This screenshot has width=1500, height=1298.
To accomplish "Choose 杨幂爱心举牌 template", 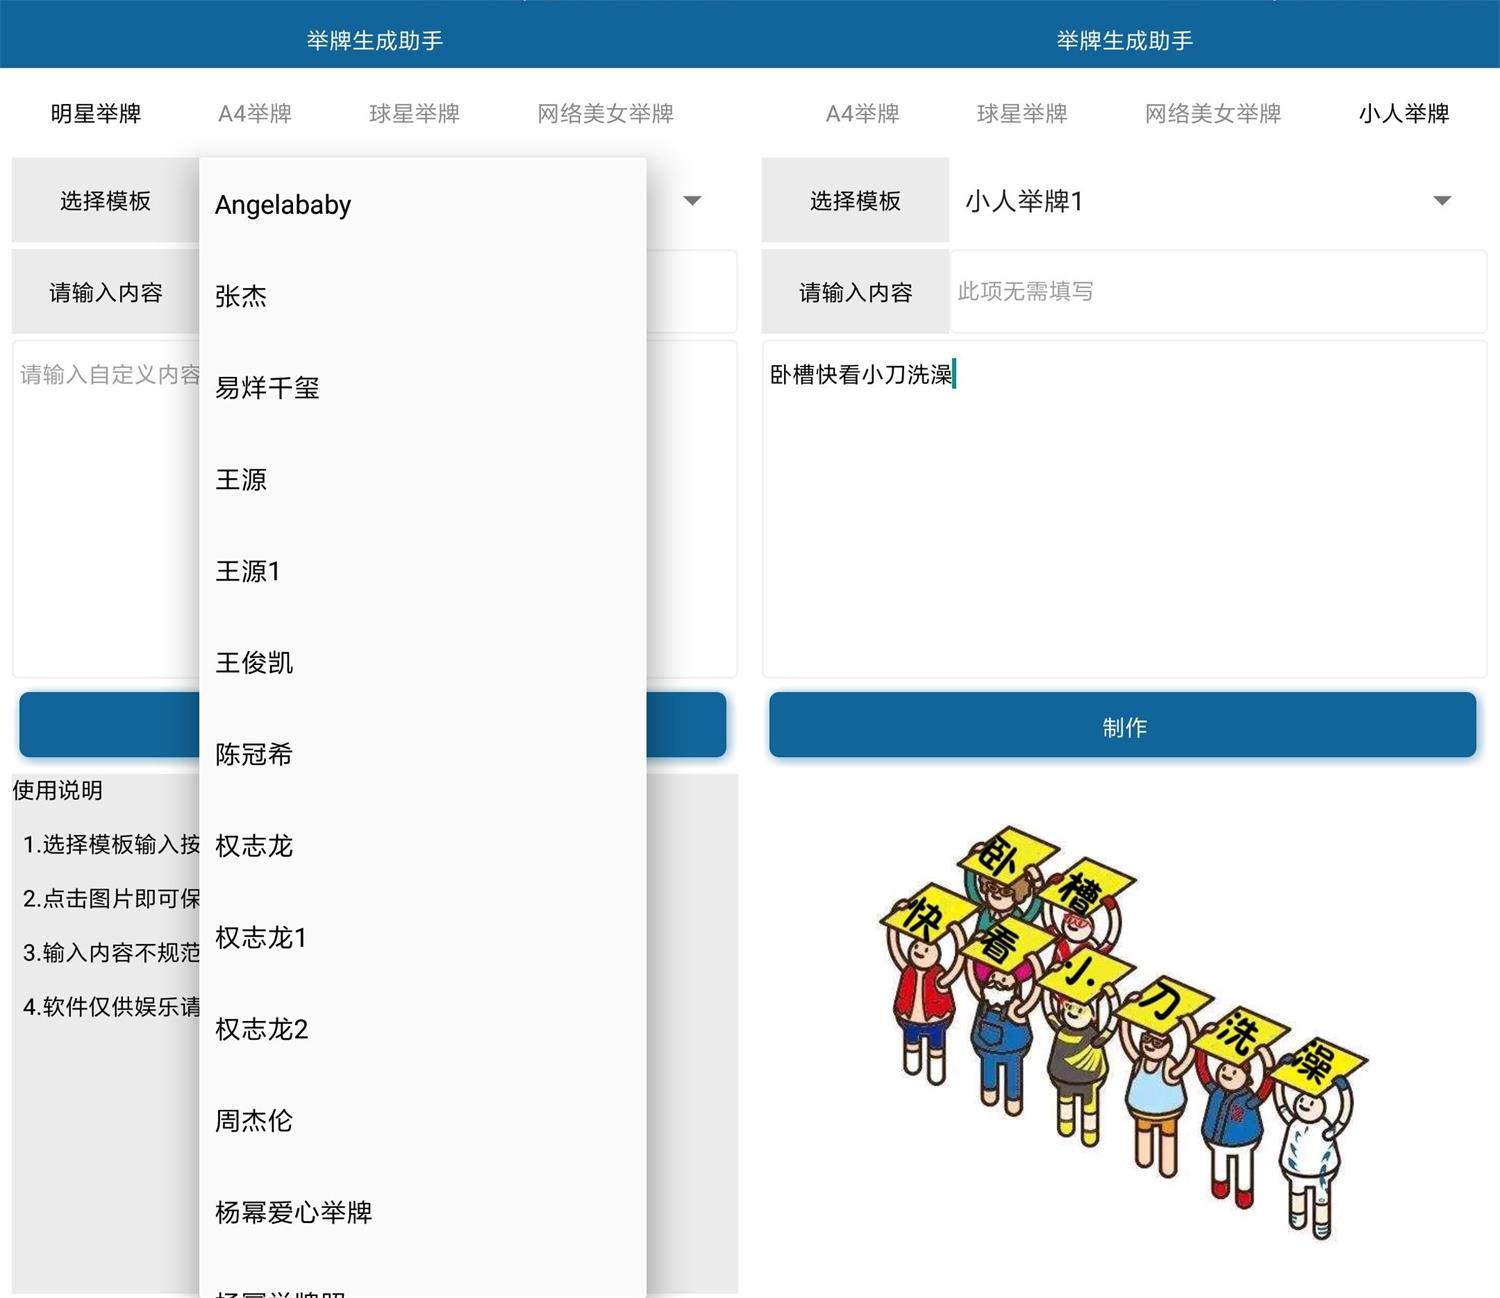I will pyautogui.click(x=292, y=1213).
